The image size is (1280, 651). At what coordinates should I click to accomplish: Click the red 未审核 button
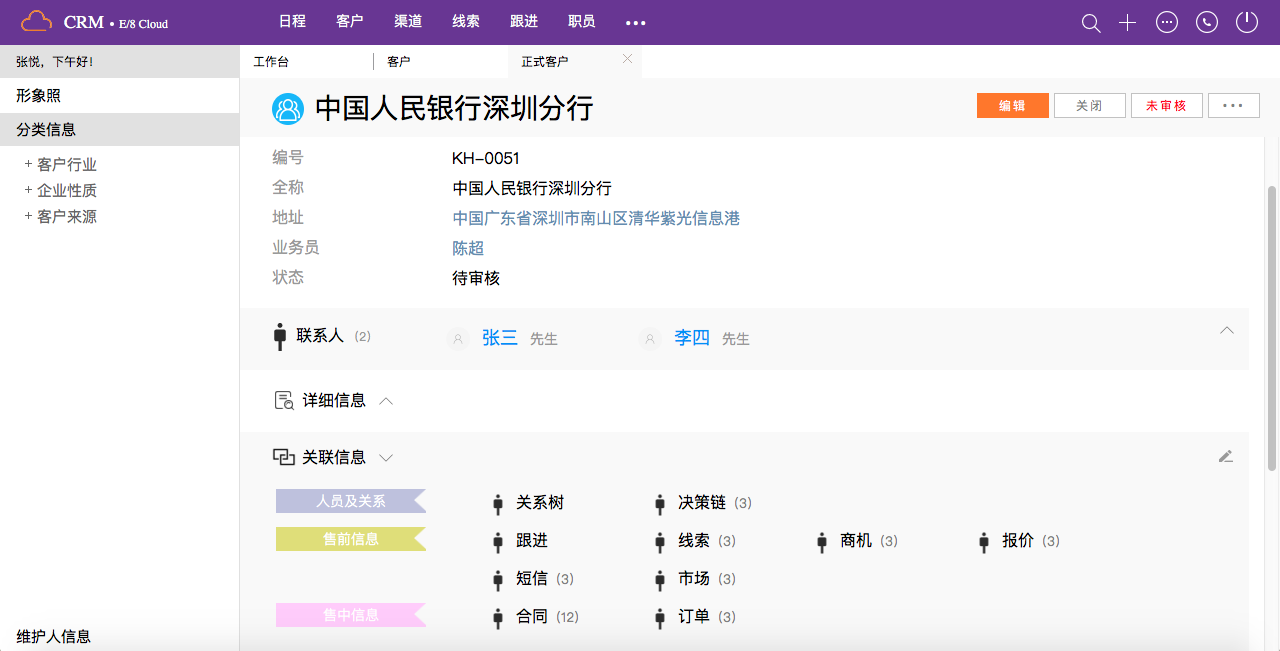pos(1167,105)
